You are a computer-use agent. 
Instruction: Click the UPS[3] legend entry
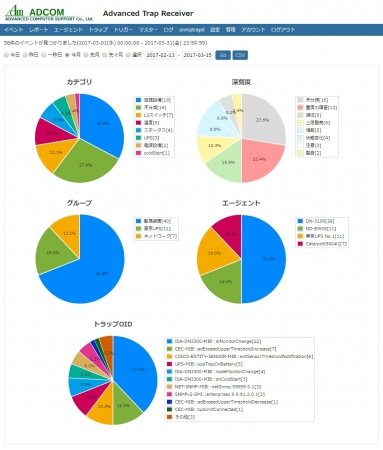147,138
